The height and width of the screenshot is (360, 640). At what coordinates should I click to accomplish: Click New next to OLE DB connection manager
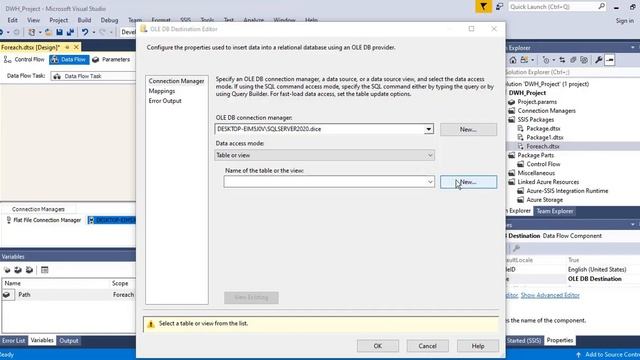pyautogui.click(x=468, y=129)
